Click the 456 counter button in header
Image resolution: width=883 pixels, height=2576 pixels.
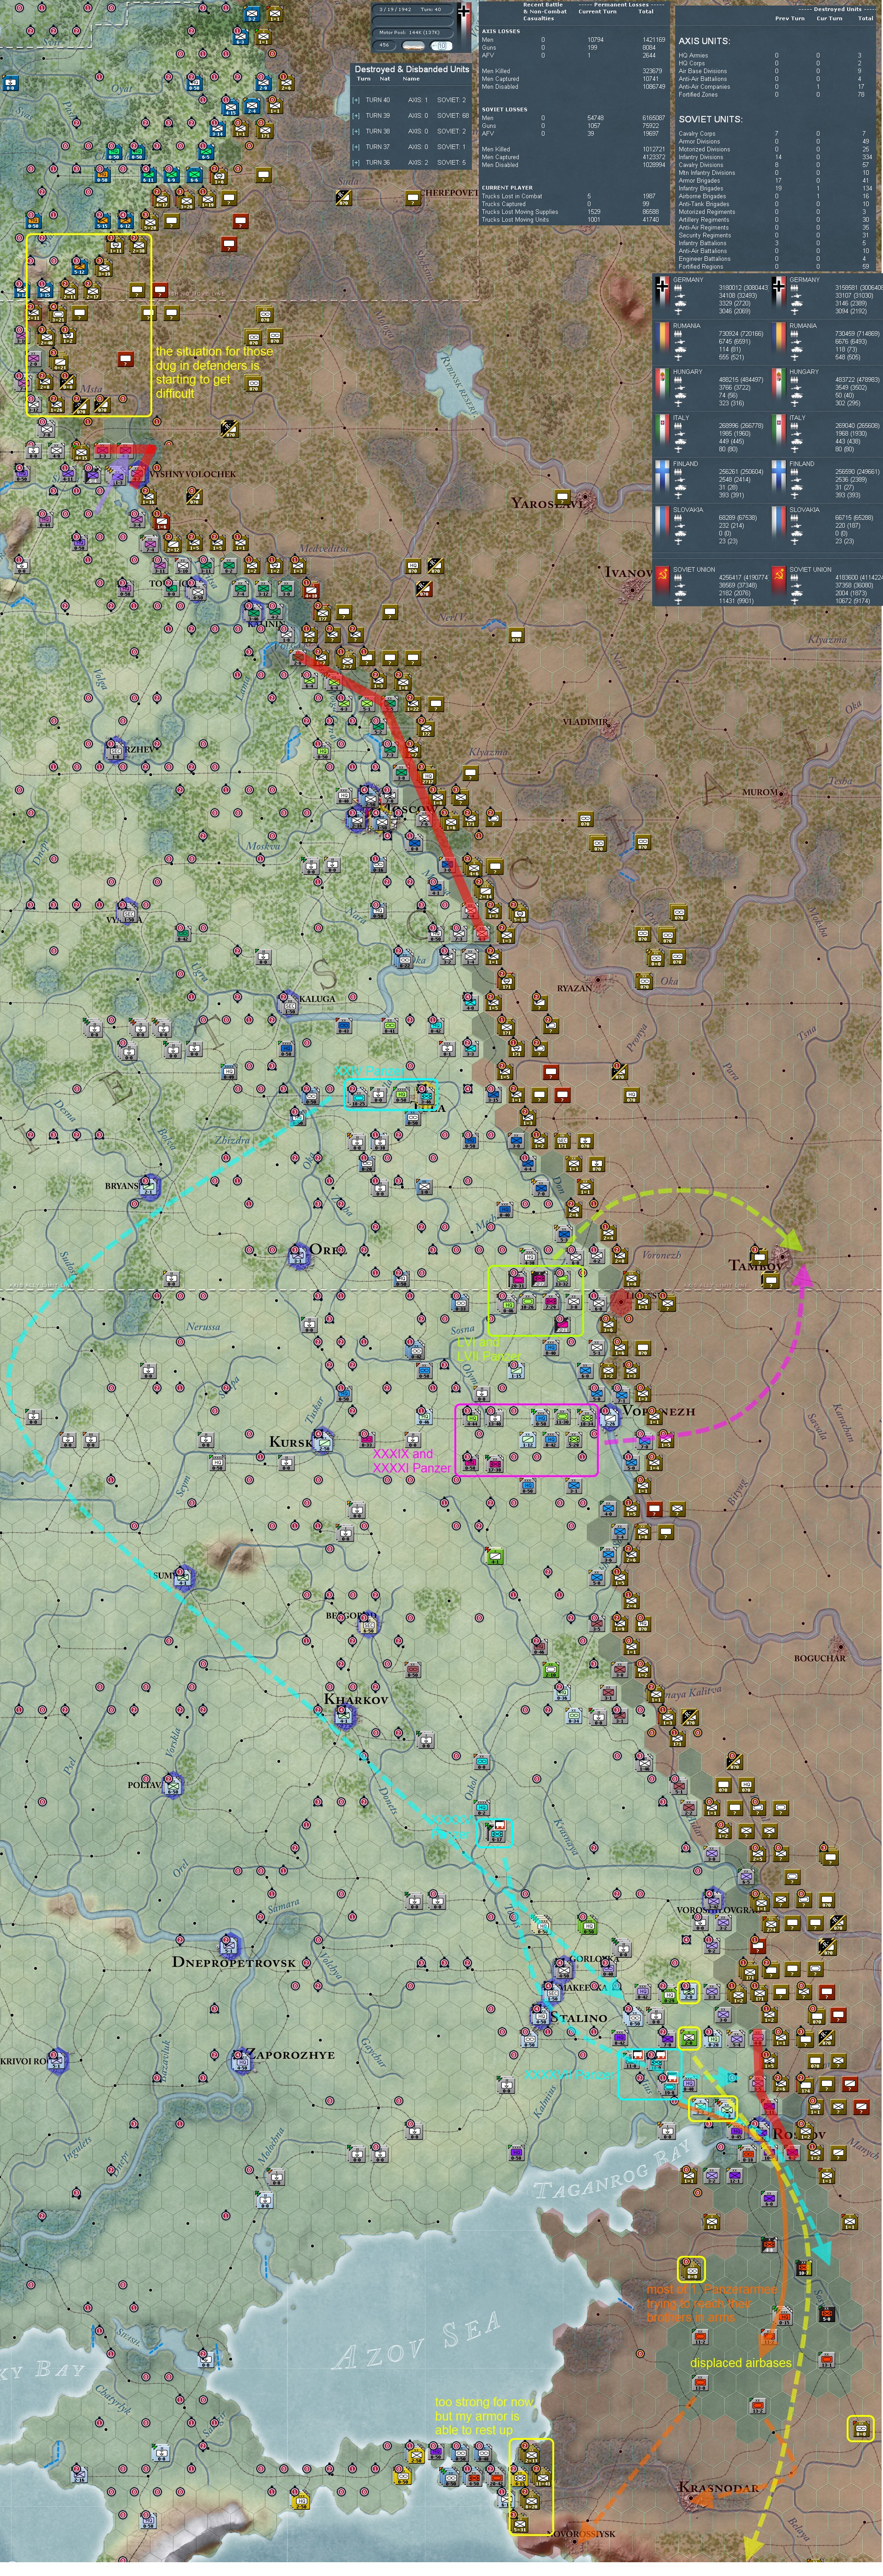[x=385, y=45]
